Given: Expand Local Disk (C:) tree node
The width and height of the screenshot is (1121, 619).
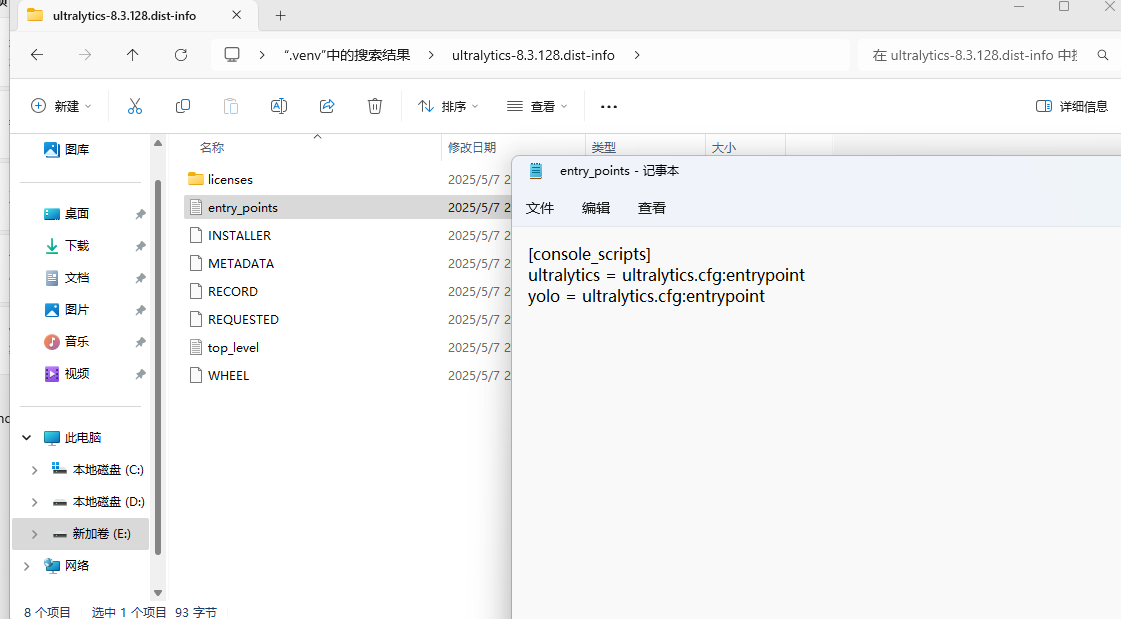Looking at the screenshot, I should click(x=34, y=470).
